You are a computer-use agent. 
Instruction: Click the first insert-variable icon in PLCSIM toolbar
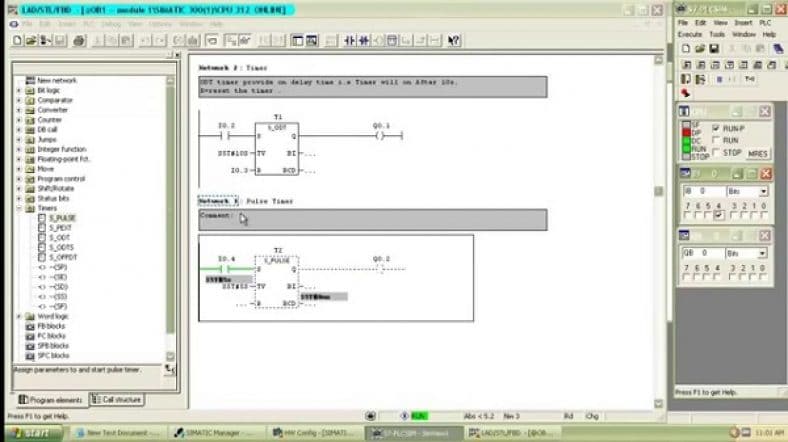(x=686, y=65)
